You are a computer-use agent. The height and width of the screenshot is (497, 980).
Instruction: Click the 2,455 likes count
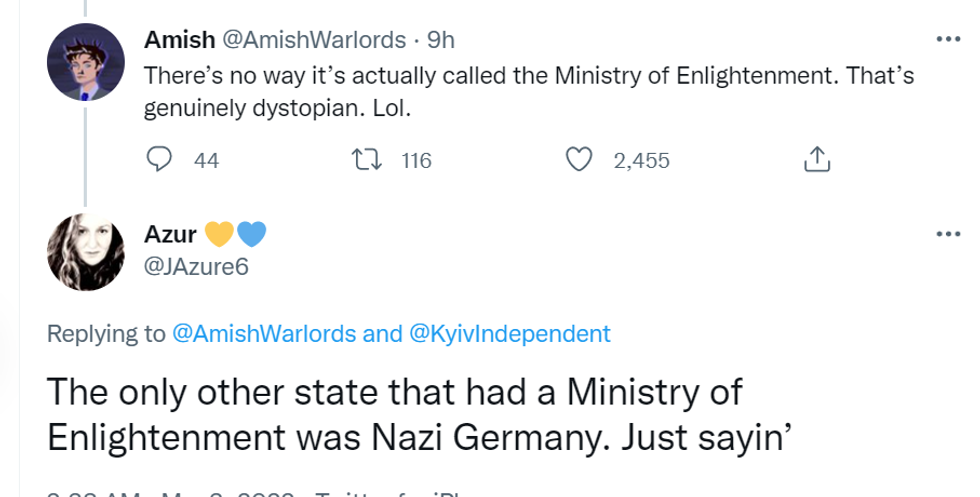tap(641, 160)
